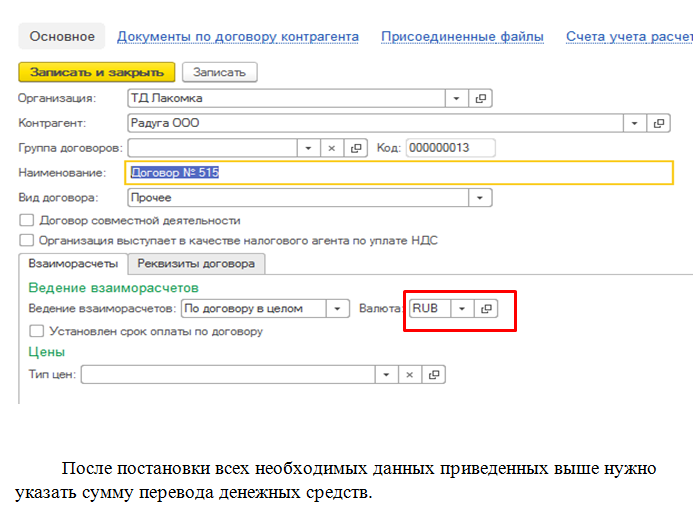
Task: Click into the Наименование field Договор № 515
Action: pyautogui.click(x=399, y=173)
